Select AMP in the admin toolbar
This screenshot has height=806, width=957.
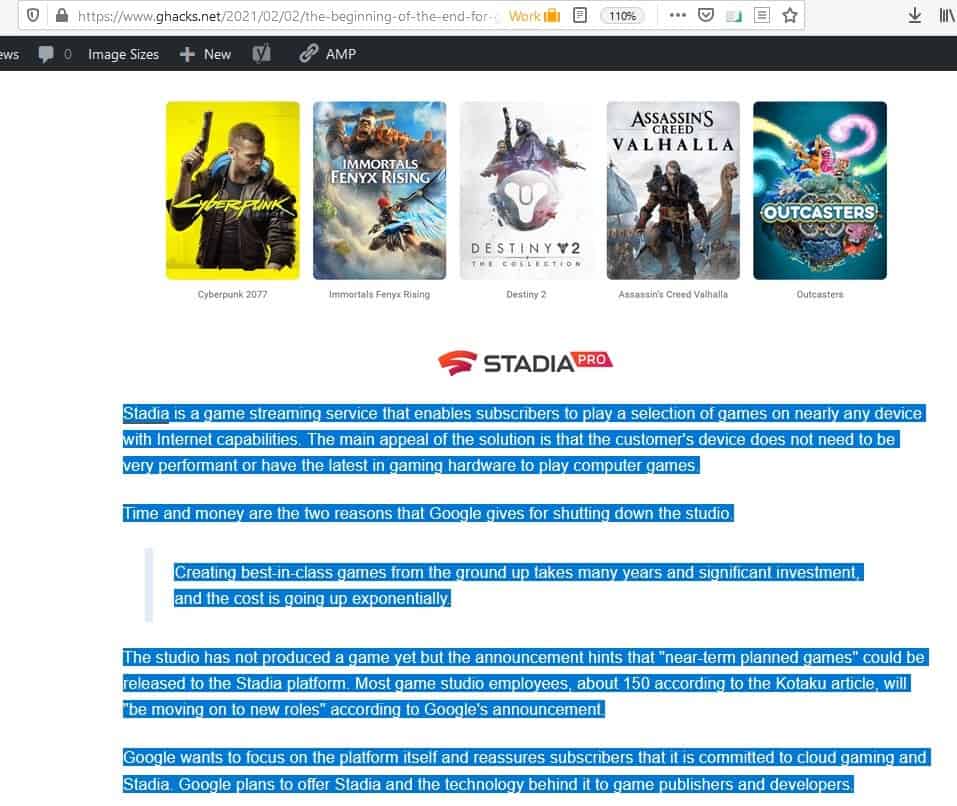click(330, 54)
